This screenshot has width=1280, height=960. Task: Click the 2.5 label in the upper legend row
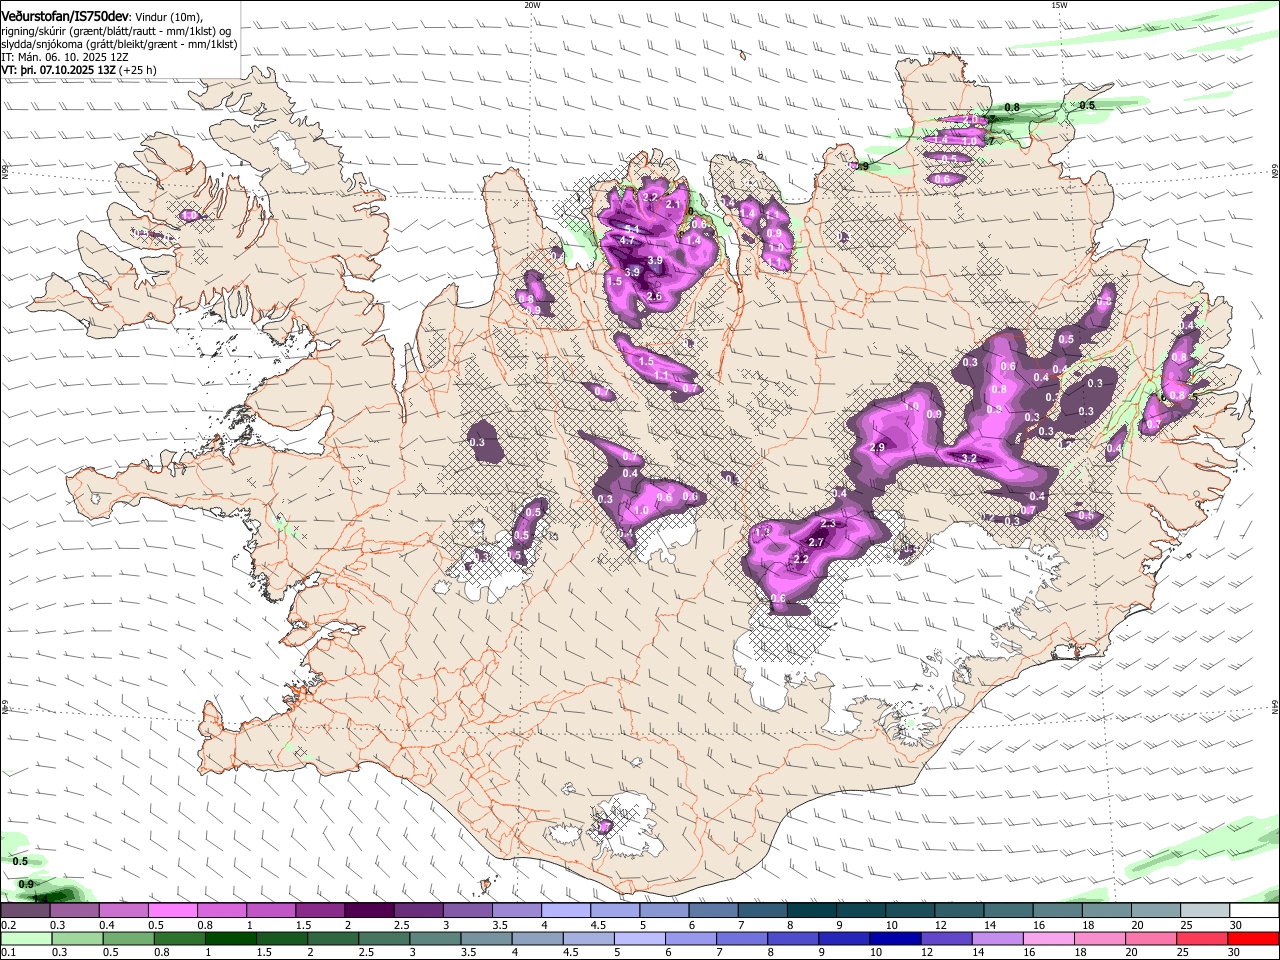[402, 925]
